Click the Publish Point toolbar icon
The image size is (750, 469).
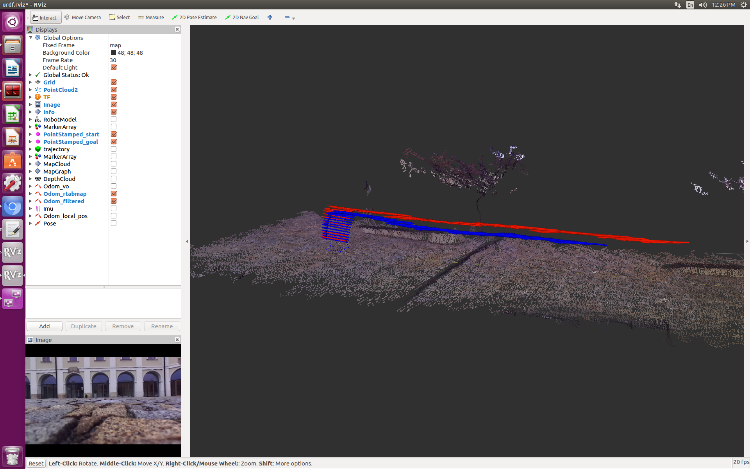click(269, 17)
